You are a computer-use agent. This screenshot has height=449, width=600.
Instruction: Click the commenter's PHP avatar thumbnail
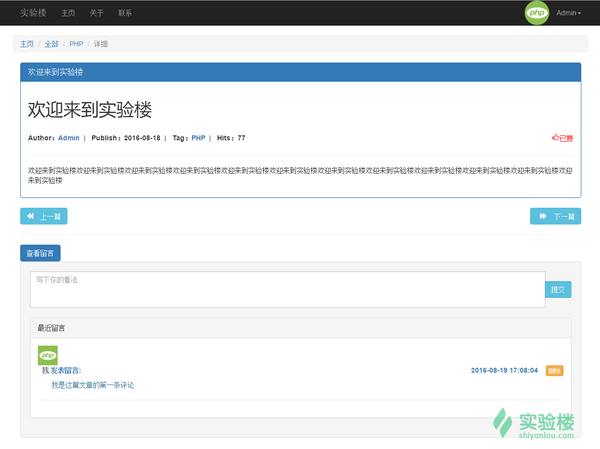[x=48, y=355]
